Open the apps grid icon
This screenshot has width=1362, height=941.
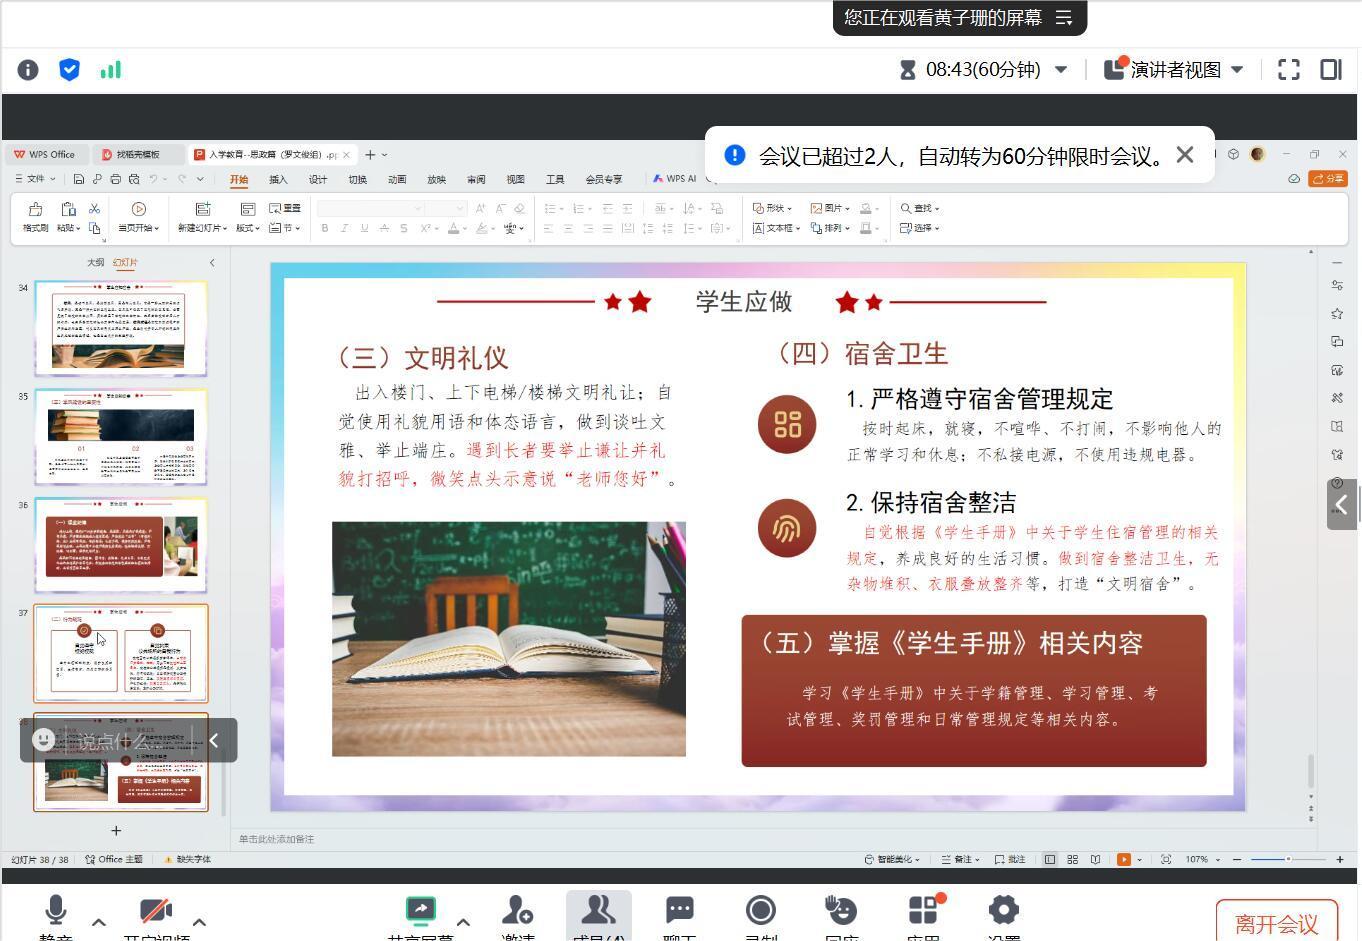point(922,911)
